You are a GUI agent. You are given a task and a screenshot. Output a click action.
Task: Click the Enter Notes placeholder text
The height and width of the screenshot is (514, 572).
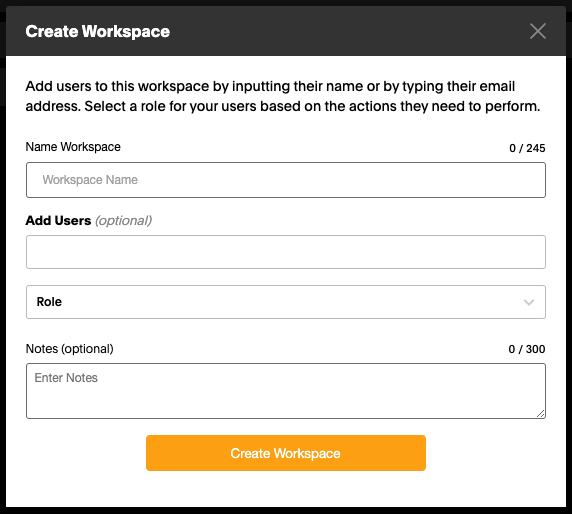[66, 378]
